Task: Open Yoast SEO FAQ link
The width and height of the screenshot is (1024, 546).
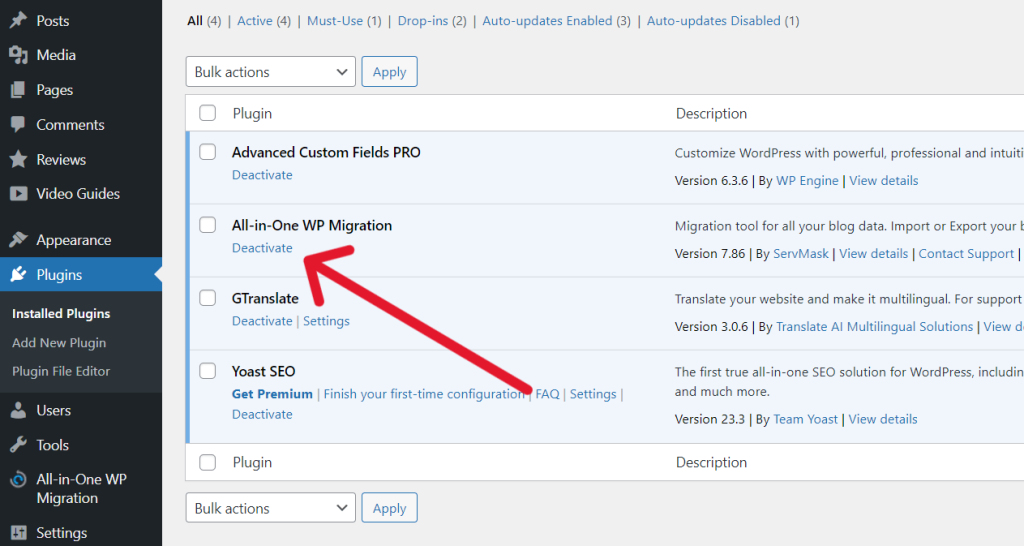Action: click(x=547, y=394)
